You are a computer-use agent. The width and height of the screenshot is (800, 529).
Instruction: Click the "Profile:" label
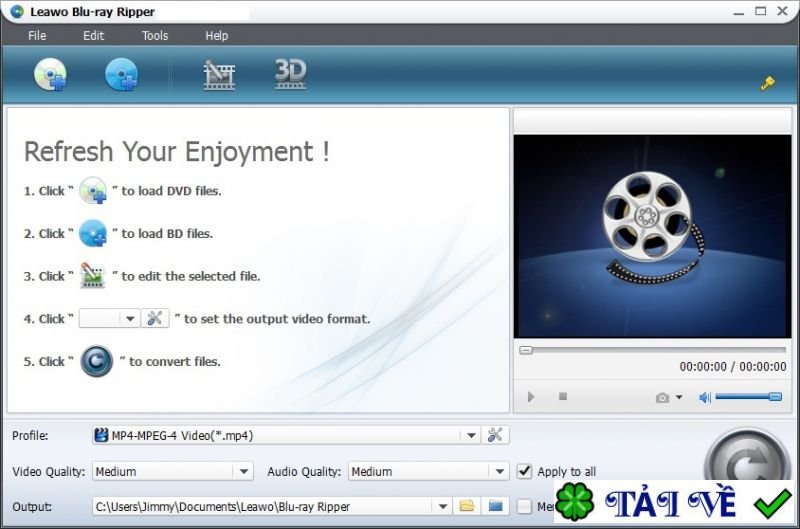pyautogui.click(x=30, y=435)
